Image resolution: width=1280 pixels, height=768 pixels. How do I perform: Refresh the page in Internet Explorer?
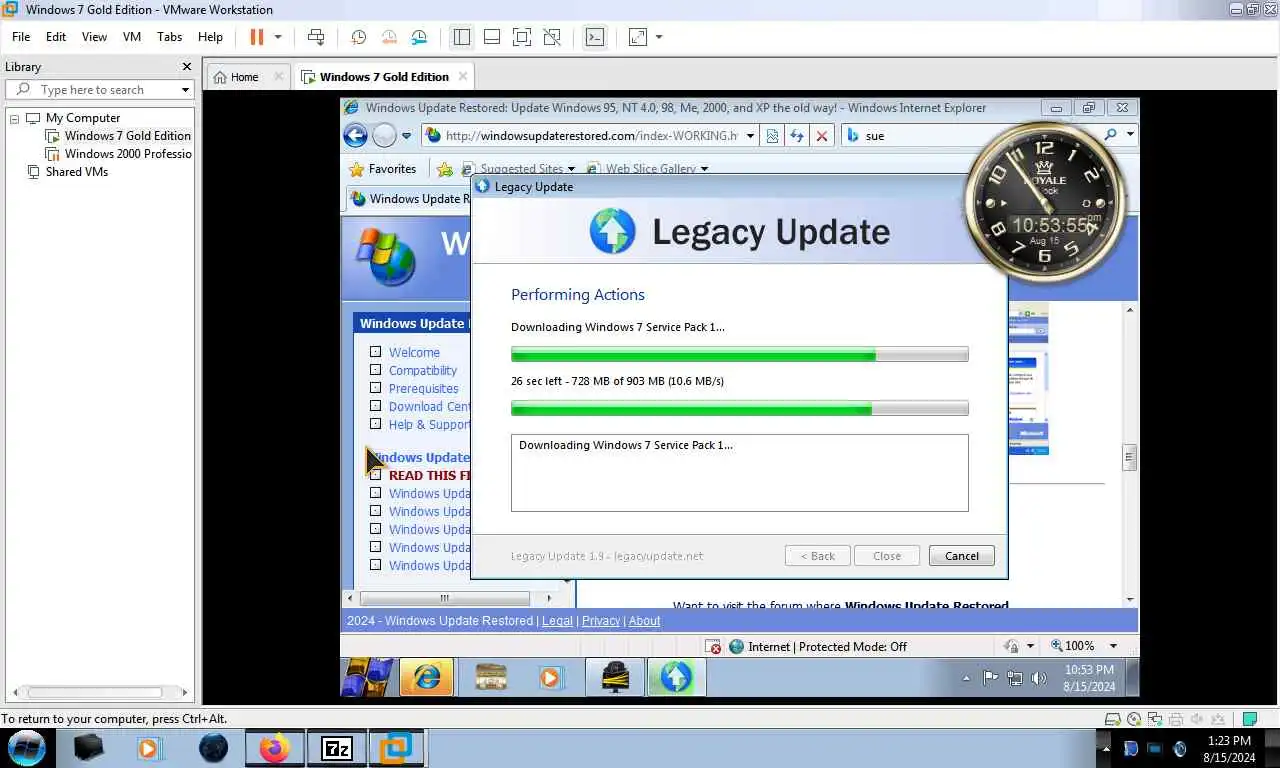tap(797, 135)
